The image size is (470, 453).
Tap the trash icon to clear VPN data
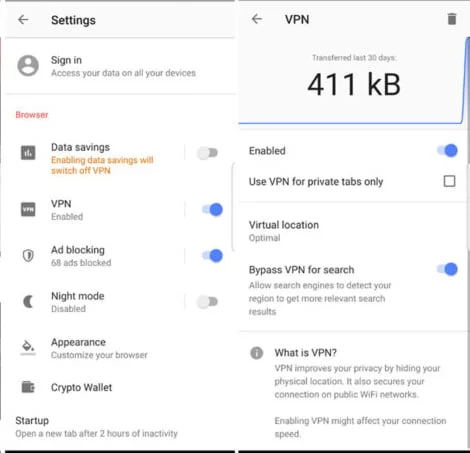[x=452, y=19]
